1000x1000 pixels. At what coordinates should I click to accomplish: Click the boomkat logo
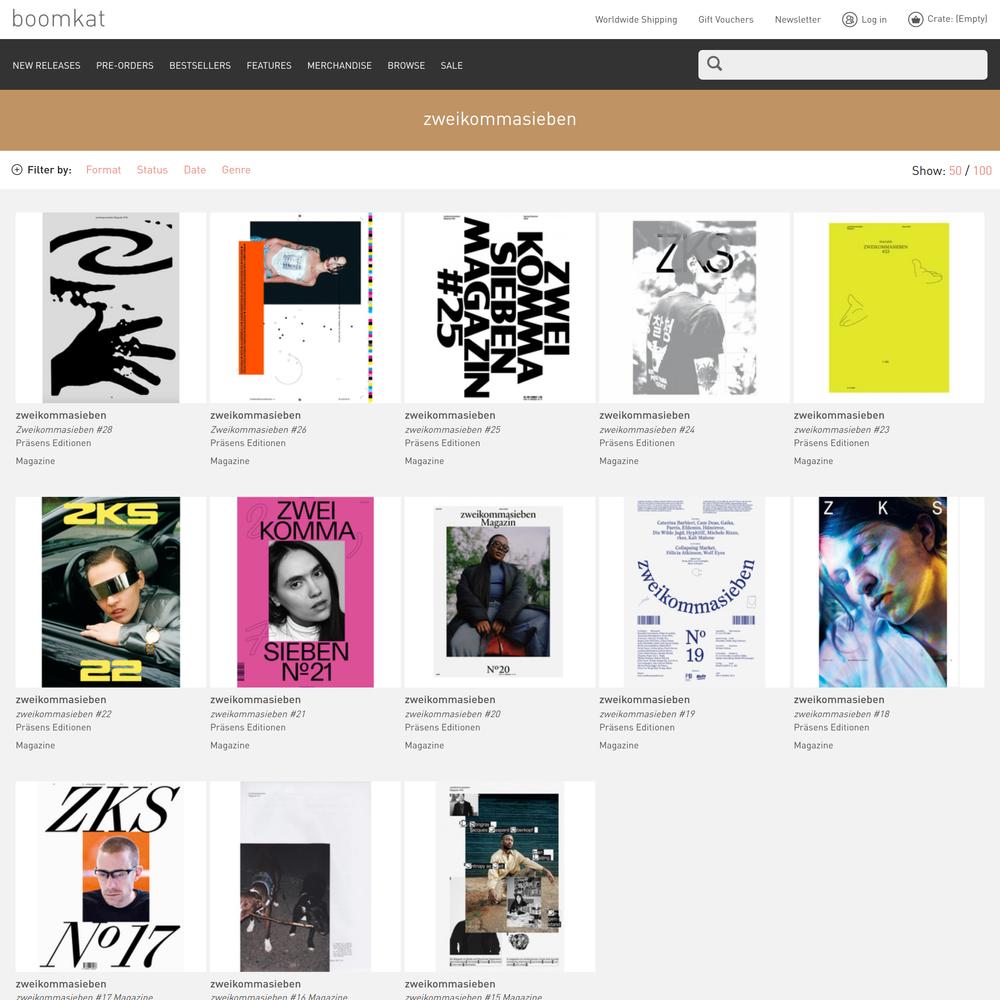point(59,18)
